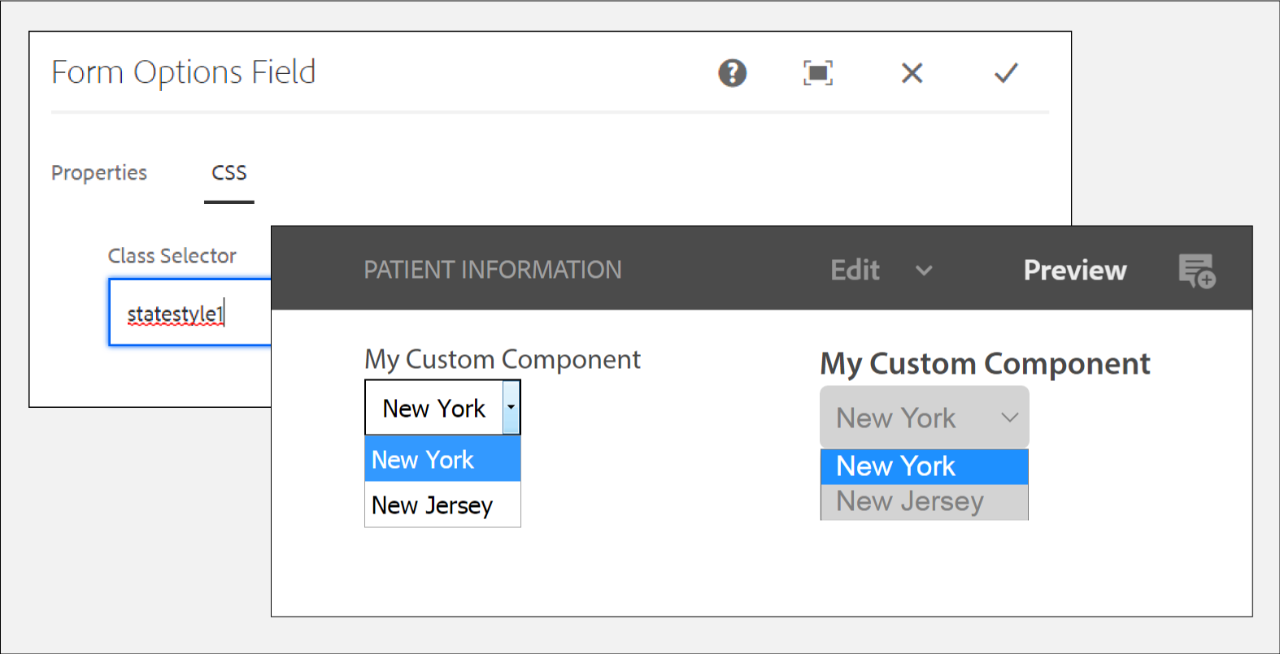Screen dimensions: 1280x654
Task: Switch to the Properties tab
Action: click(99, 173)
